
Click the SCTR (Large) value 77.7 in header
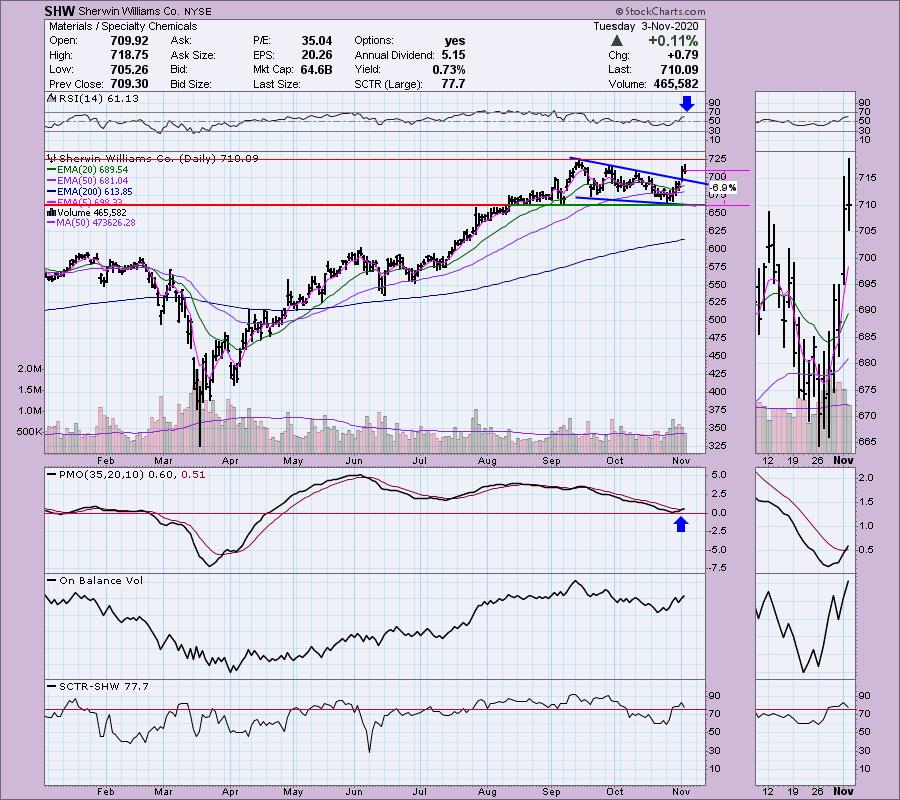(x=453, y=84)
